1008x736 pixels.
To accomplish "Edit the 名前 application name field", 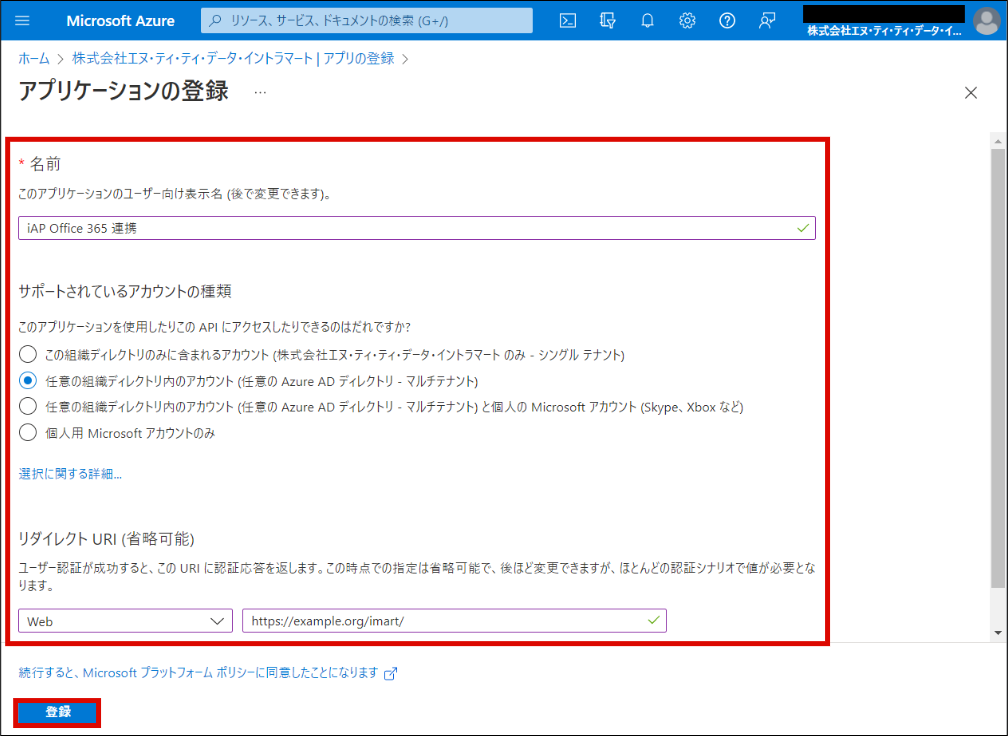I will point(417,228).
